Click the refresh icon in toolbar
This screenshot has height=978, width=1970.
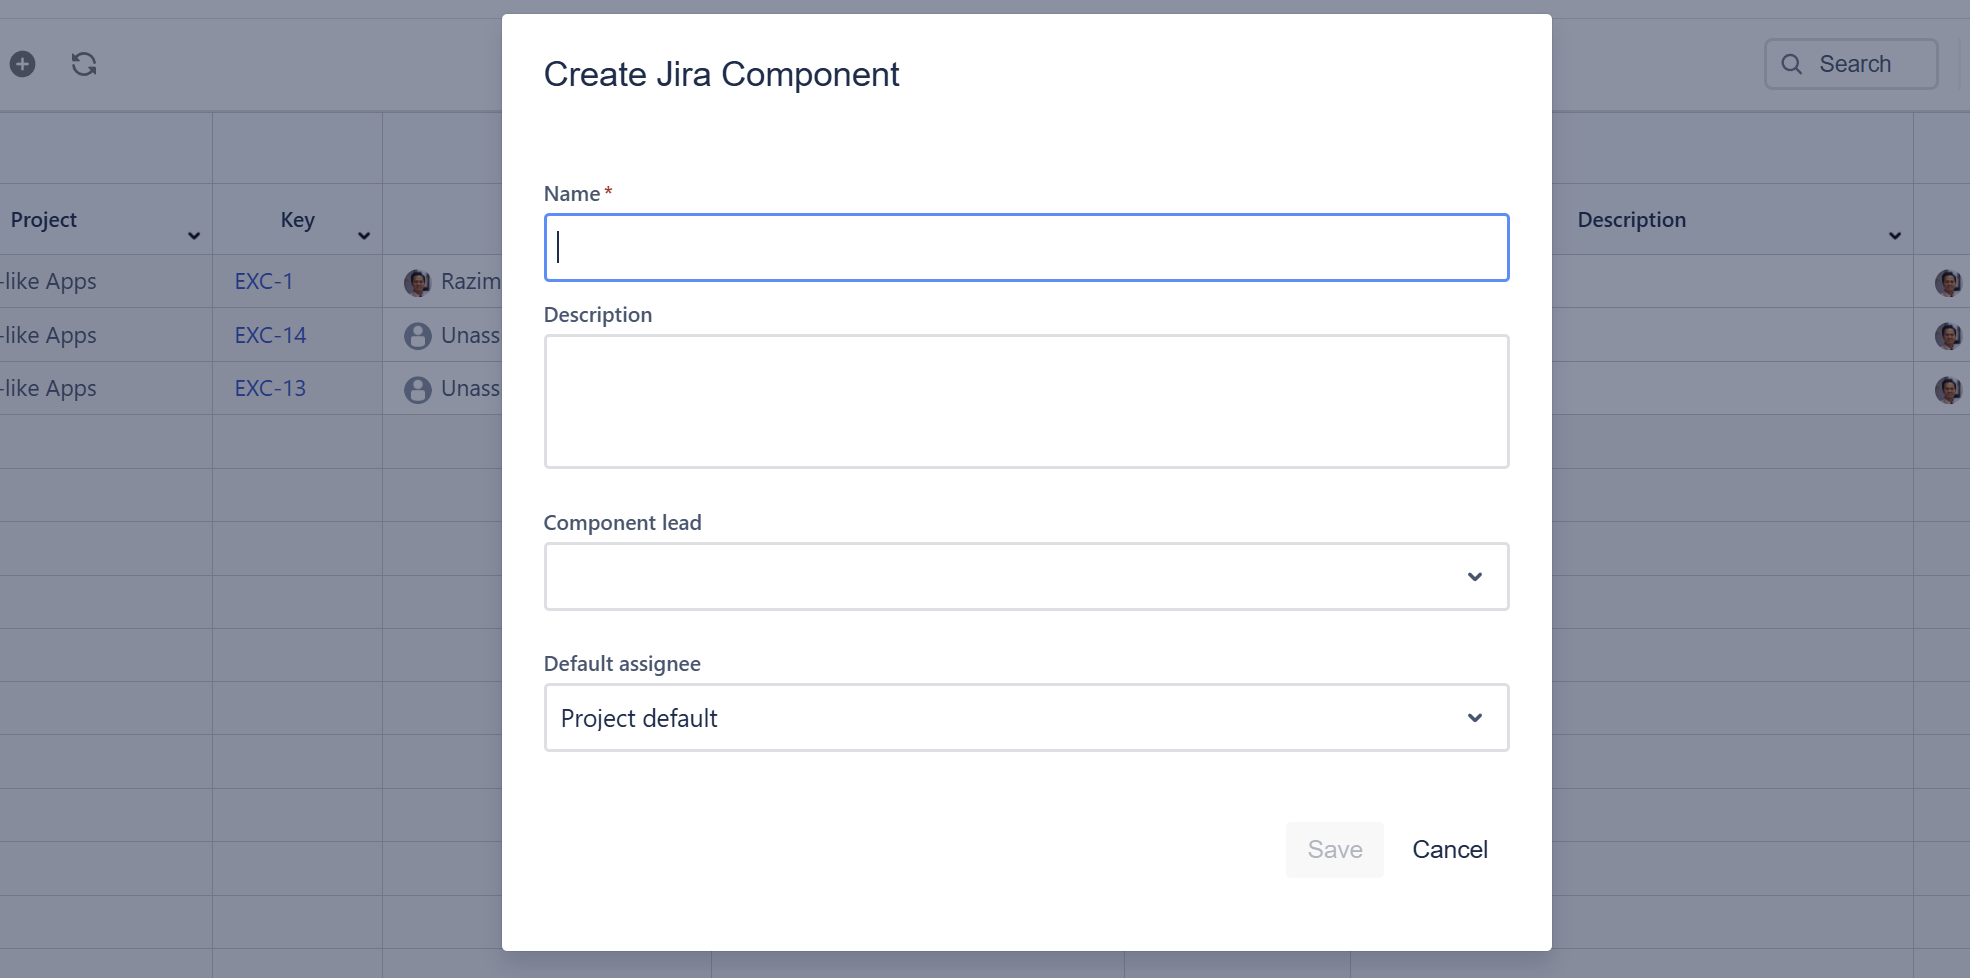point(84,64)
